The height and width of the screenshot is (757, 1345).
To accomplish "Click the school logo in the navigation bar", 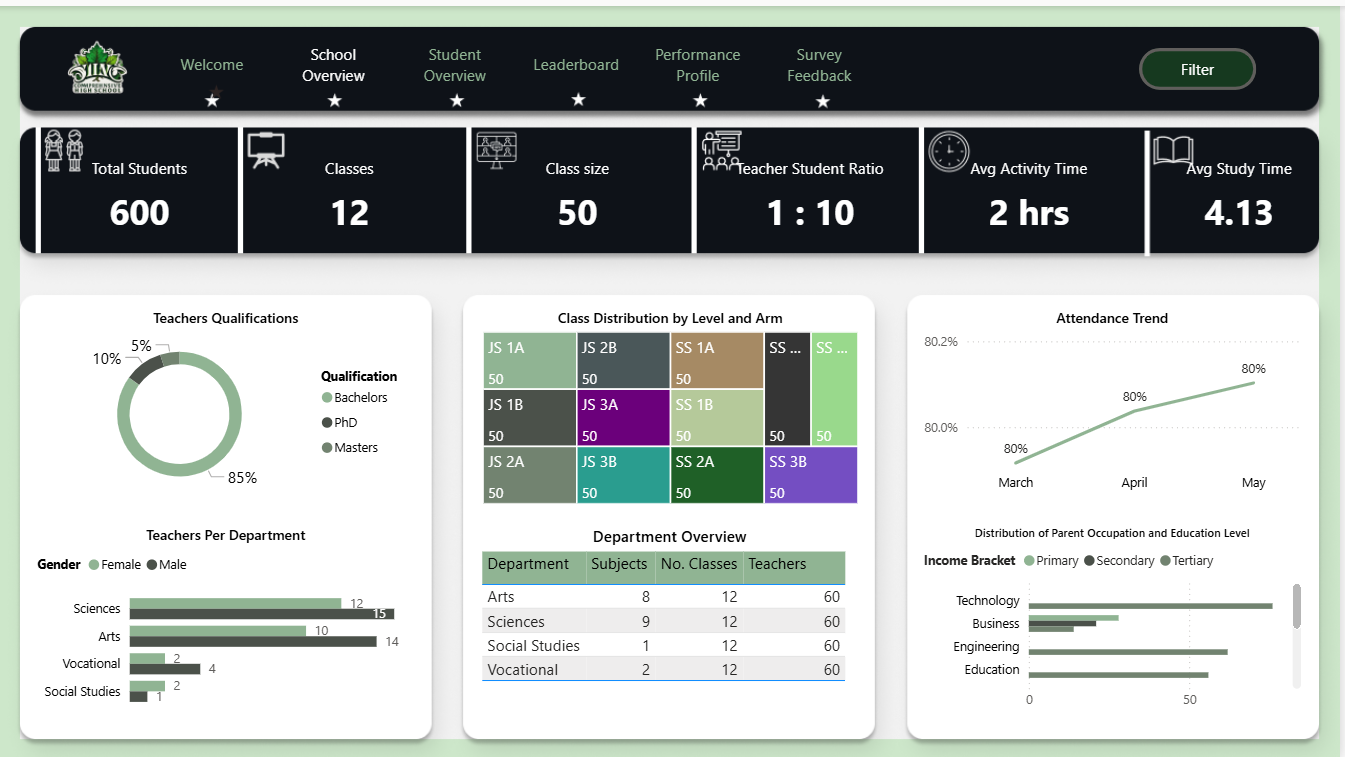I will coord(95,68).
